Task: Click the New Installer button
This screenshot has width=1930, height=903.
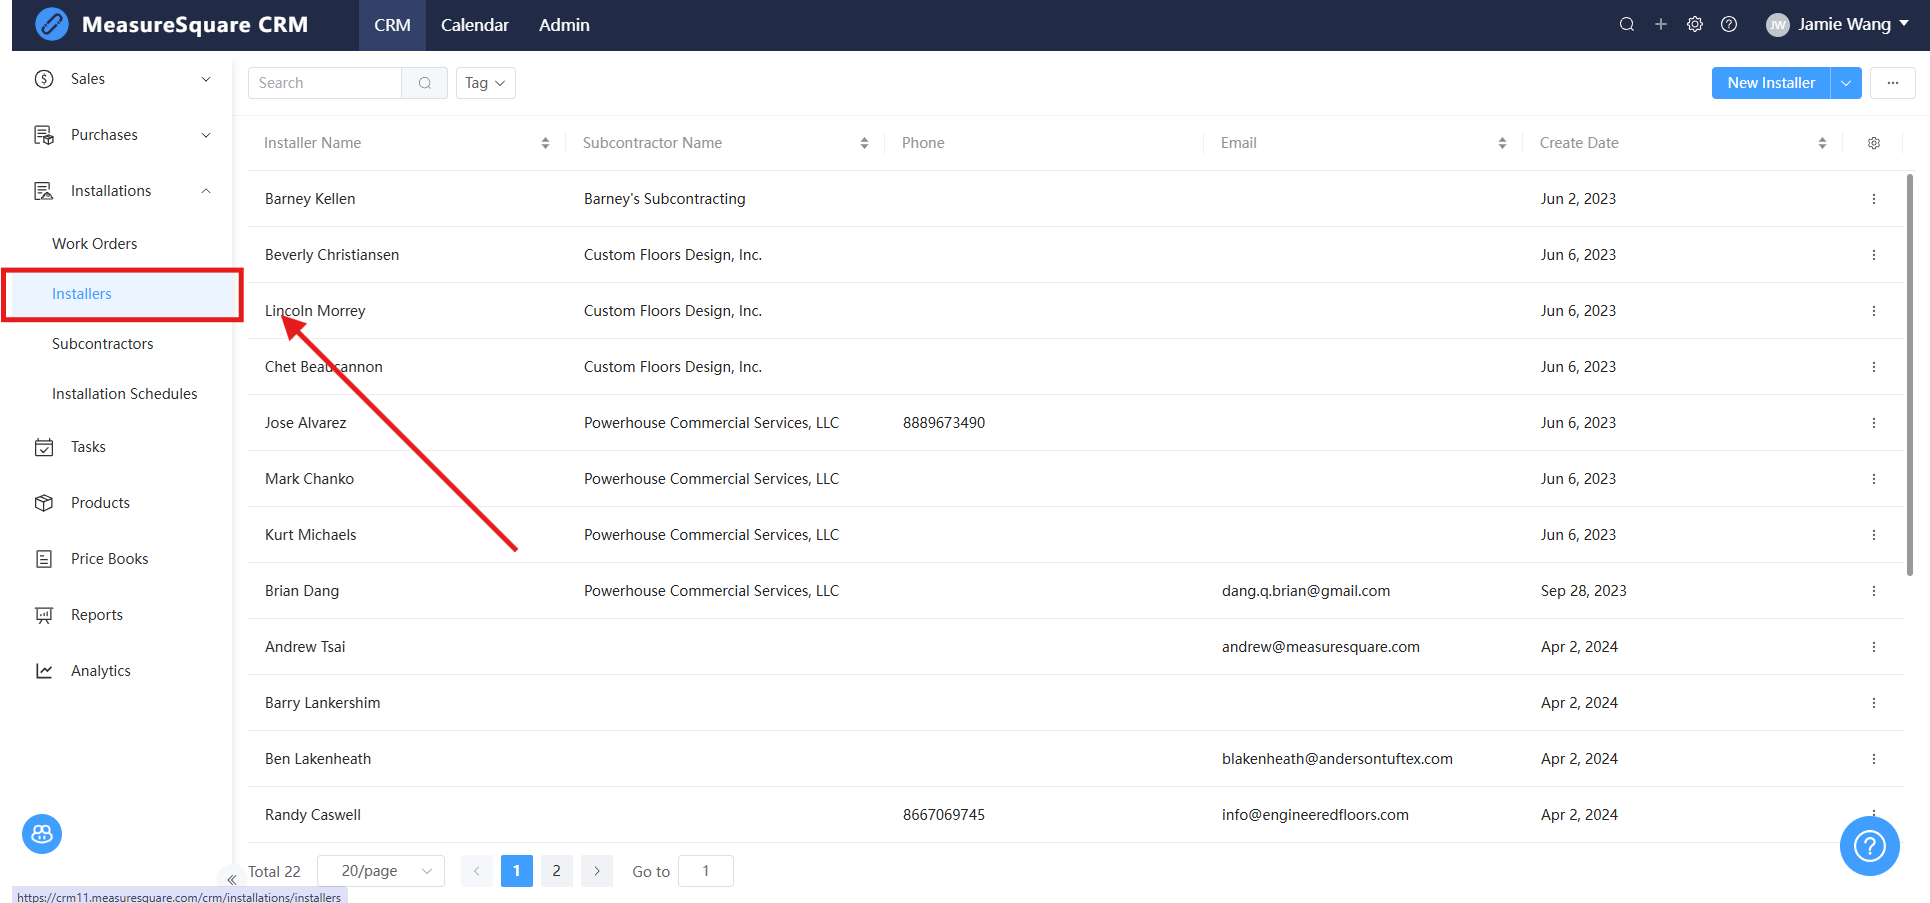Action: (1771, 83)
